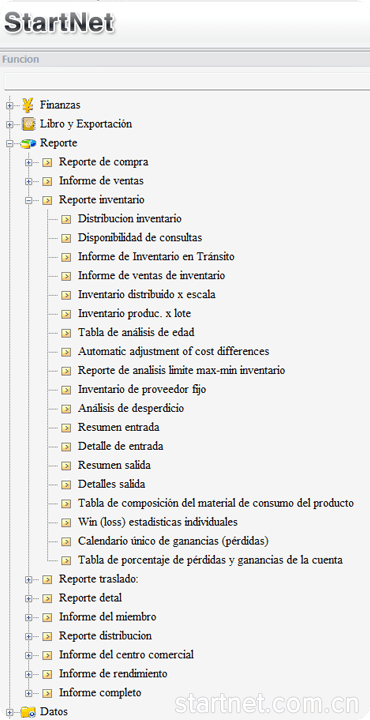Click the Reporte chart icon
The height and width of the screenshot is (720, 370).
click(x=28, y=143)
